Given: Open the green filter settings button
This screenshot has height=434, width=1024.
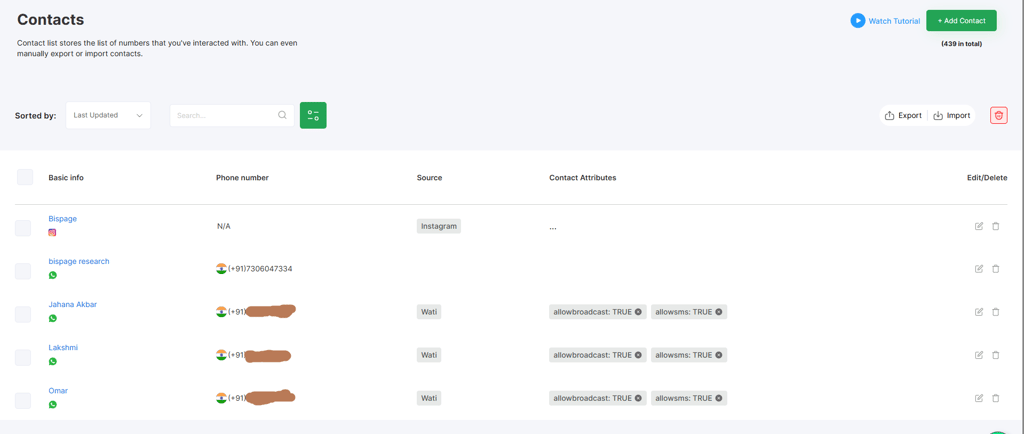Looking at the screenshot, I should pos(313,115).
